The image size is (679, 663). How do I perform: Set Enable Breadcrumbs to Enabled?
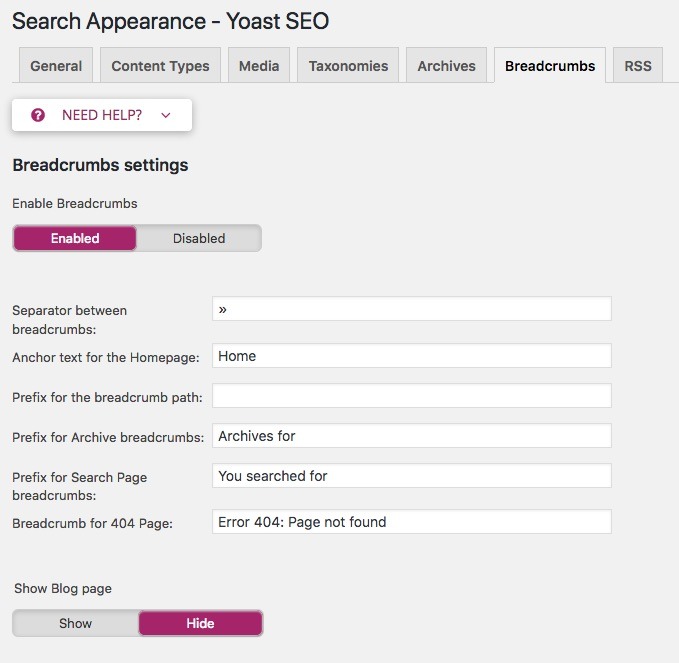(75, 238)
